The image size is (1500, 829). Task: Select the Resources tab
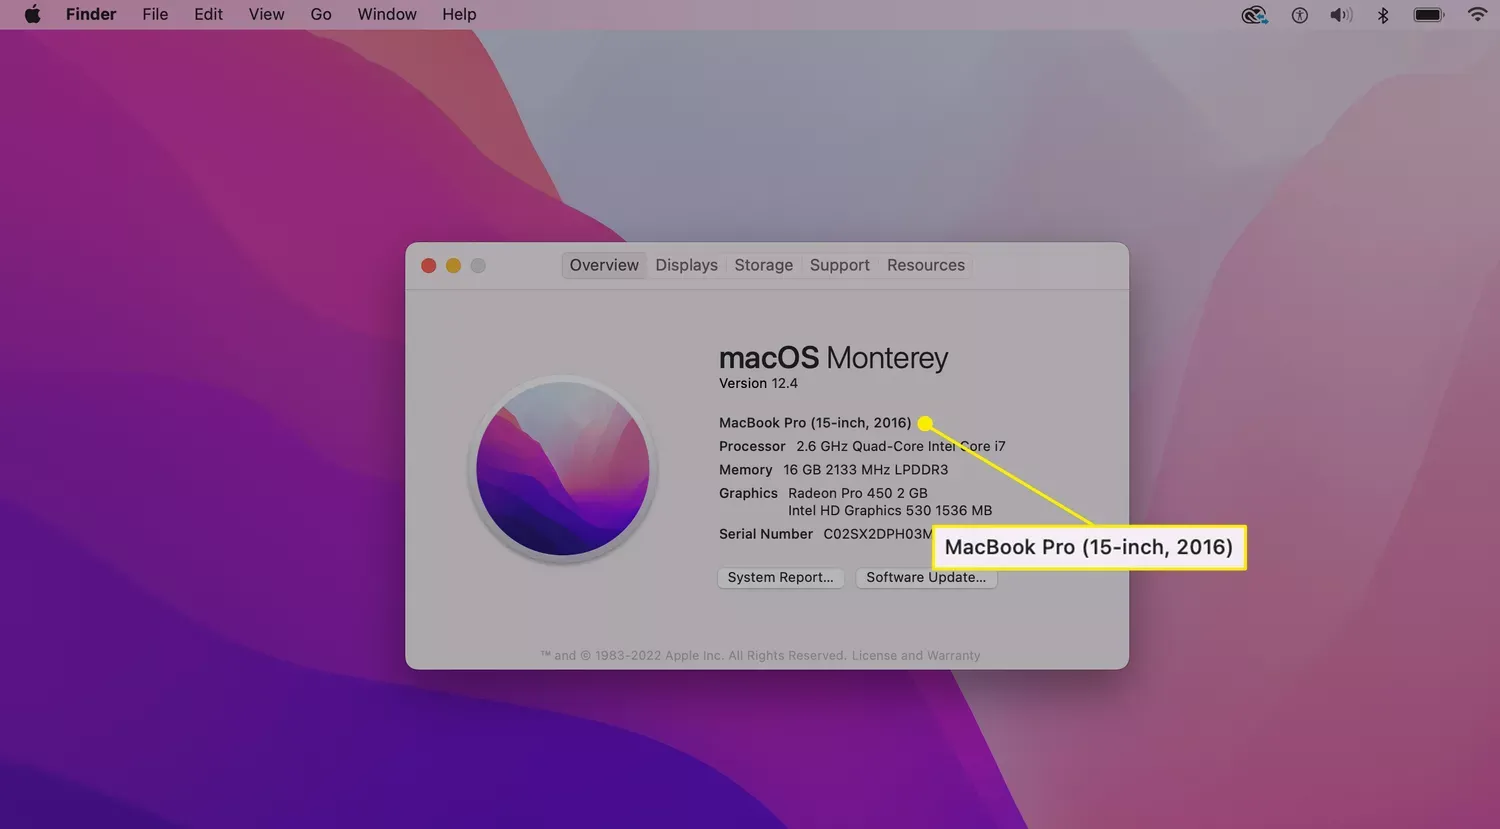(x=925, y=264)
